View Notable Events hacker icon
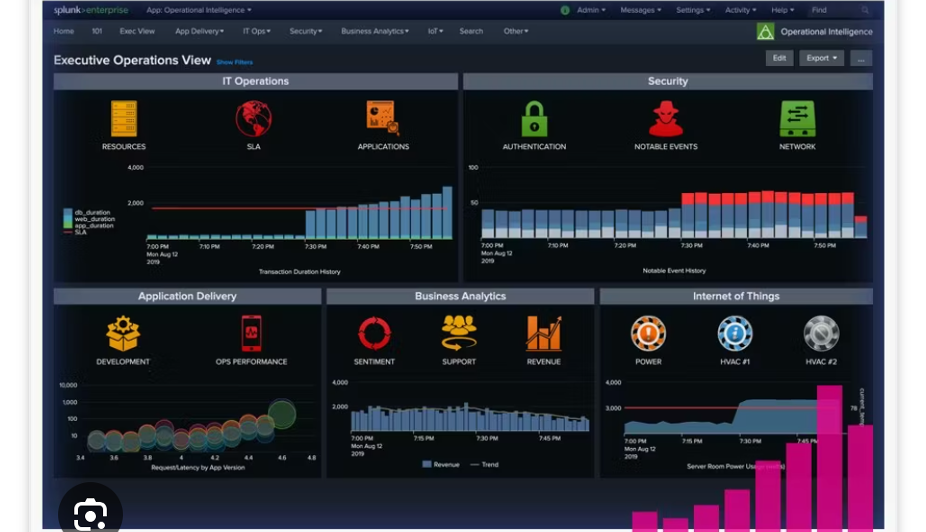 (666, 119)
